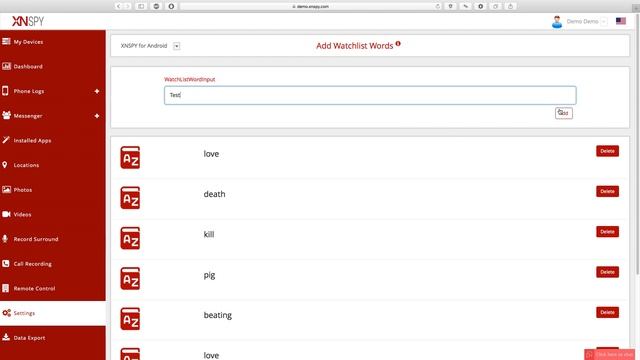Click the browser share button

[510, 6]
